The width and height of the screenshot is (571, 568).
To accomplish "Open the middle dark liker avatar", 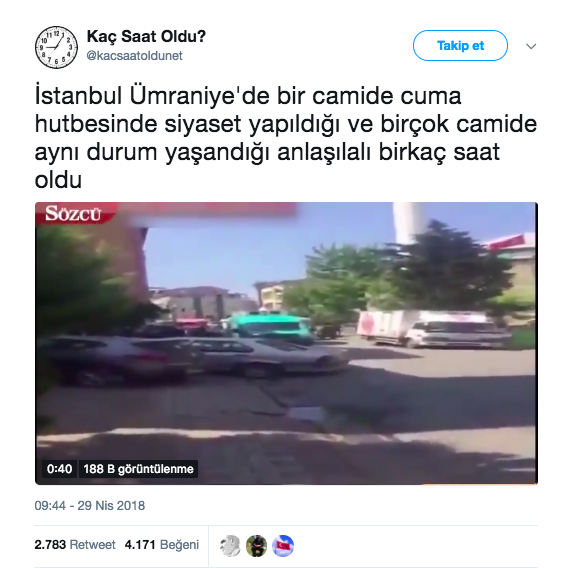I will 256,545.
